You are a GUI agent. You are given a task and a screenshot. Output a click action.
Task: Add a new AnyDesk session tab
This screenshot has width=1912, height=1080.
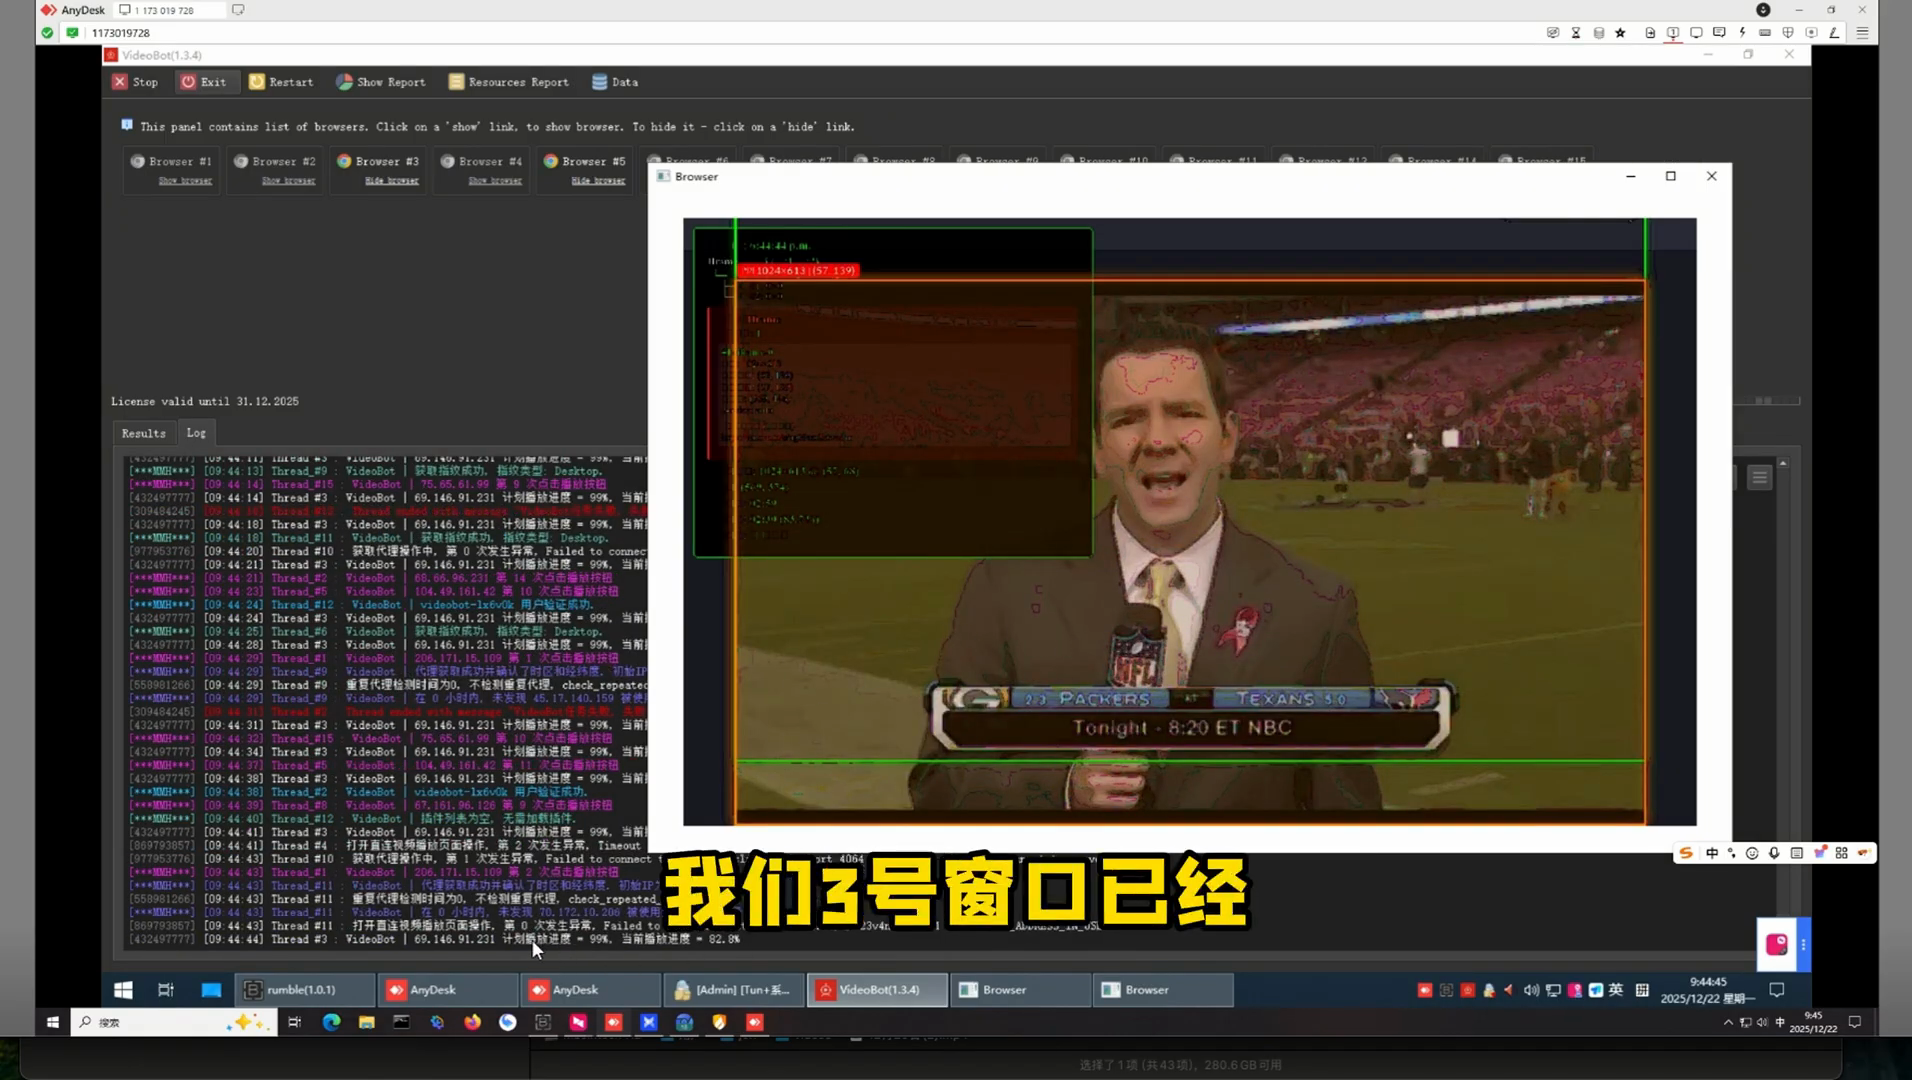238,10
